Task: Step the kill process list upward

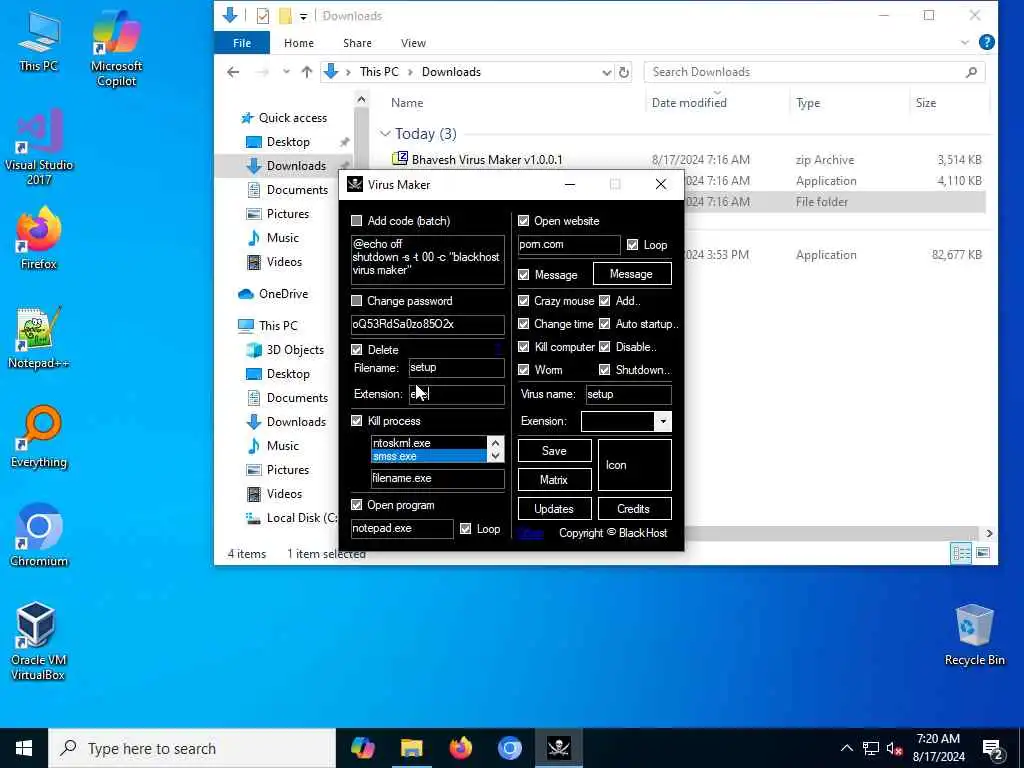Action: (x=496, y=443)
